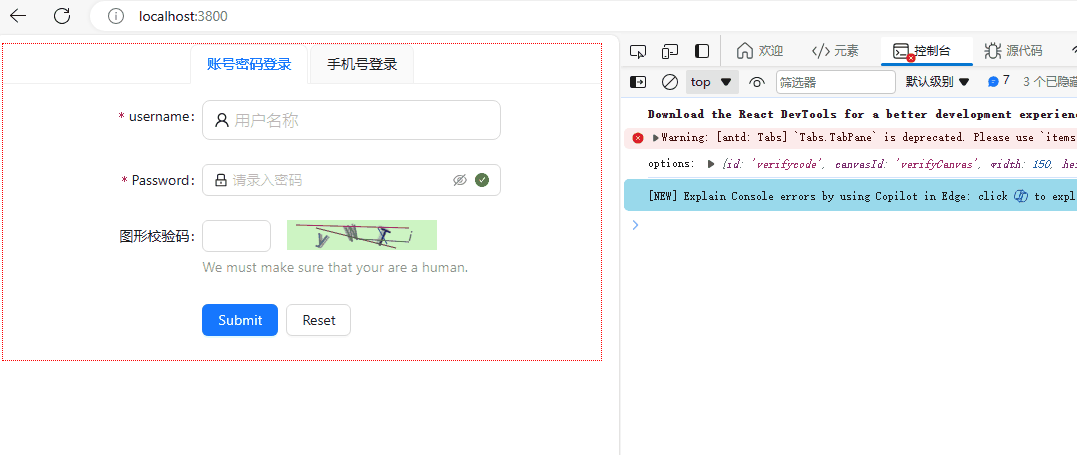Switch to 手机号登录 tab
The image size is (1077, 455).
tap(362, 65)
